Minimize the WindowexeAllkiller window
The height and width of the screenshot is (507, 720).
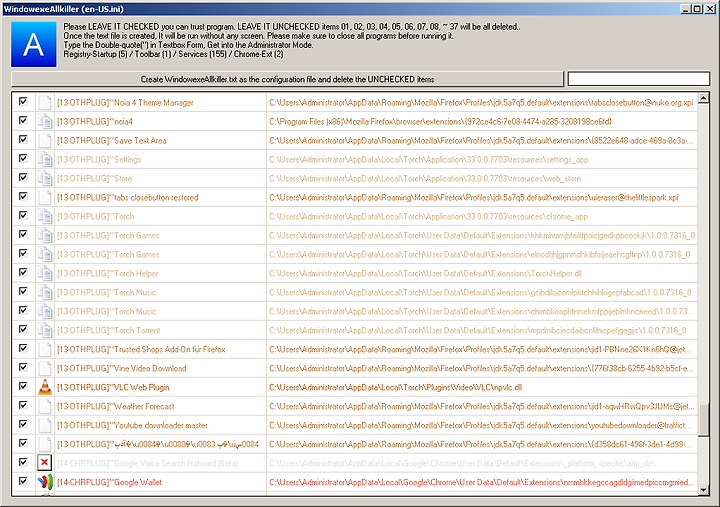tap(686, 9)
